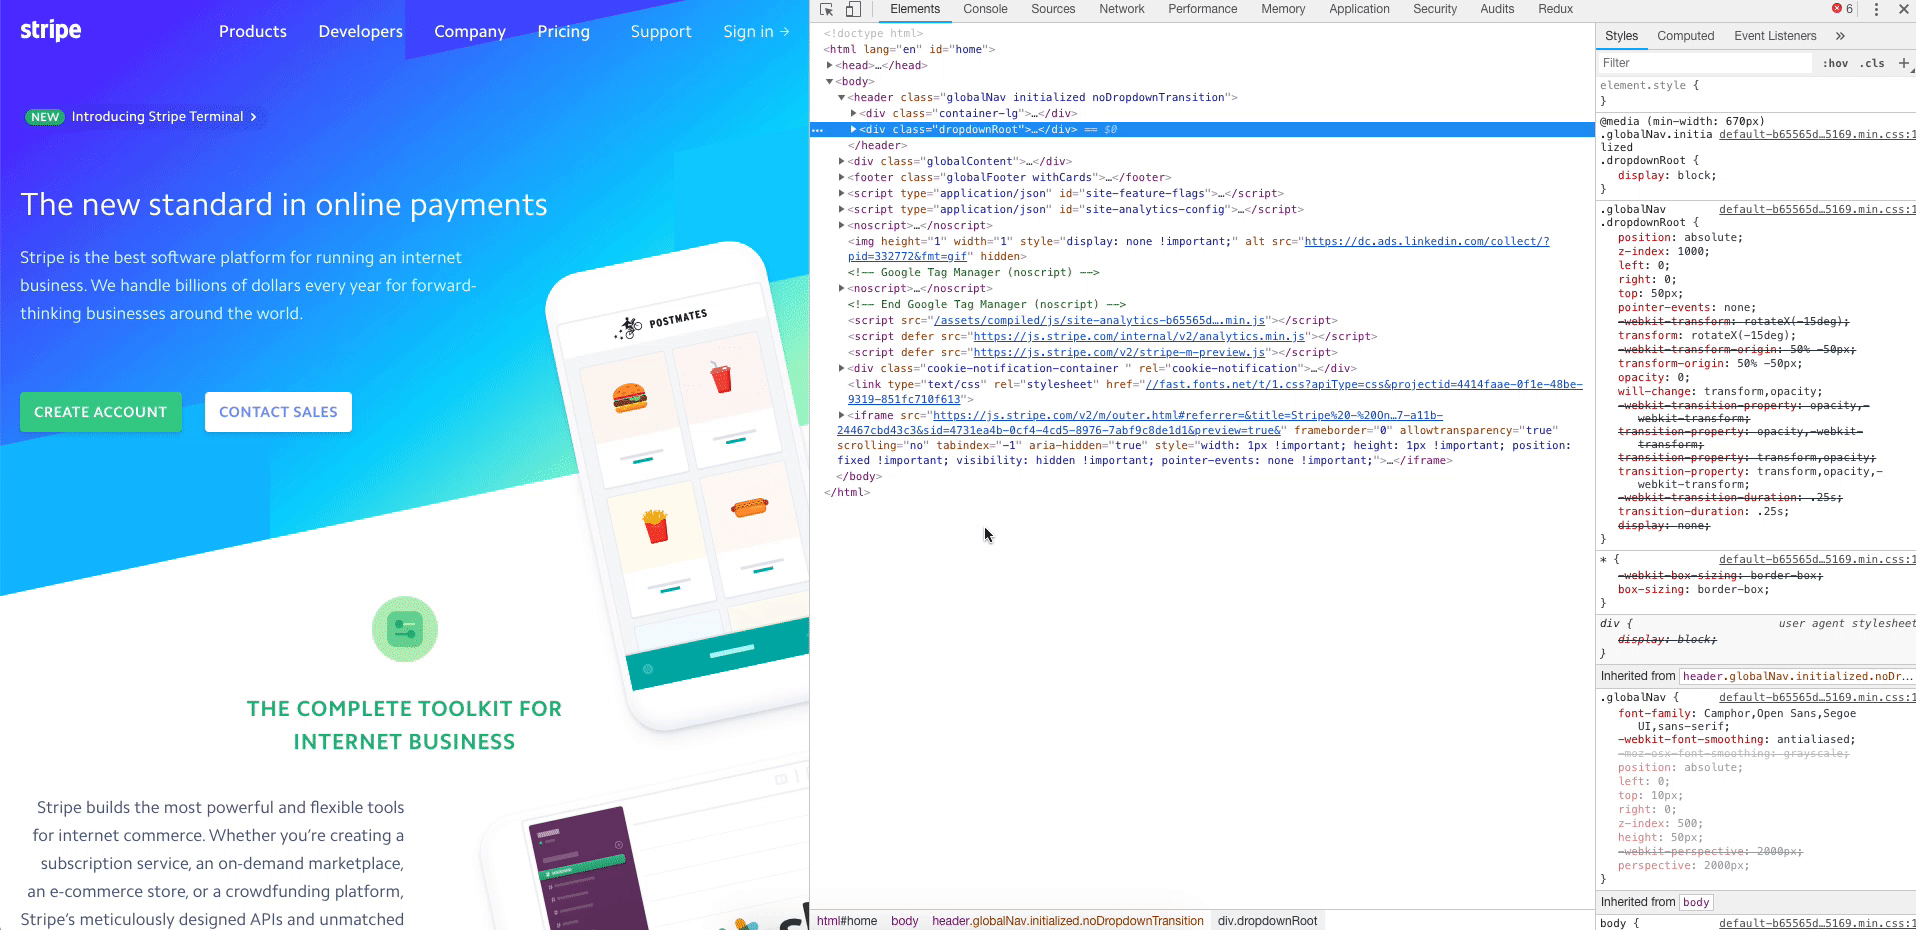Expand the div globalContent node
1916x930 pixels.
click(841, 161)
